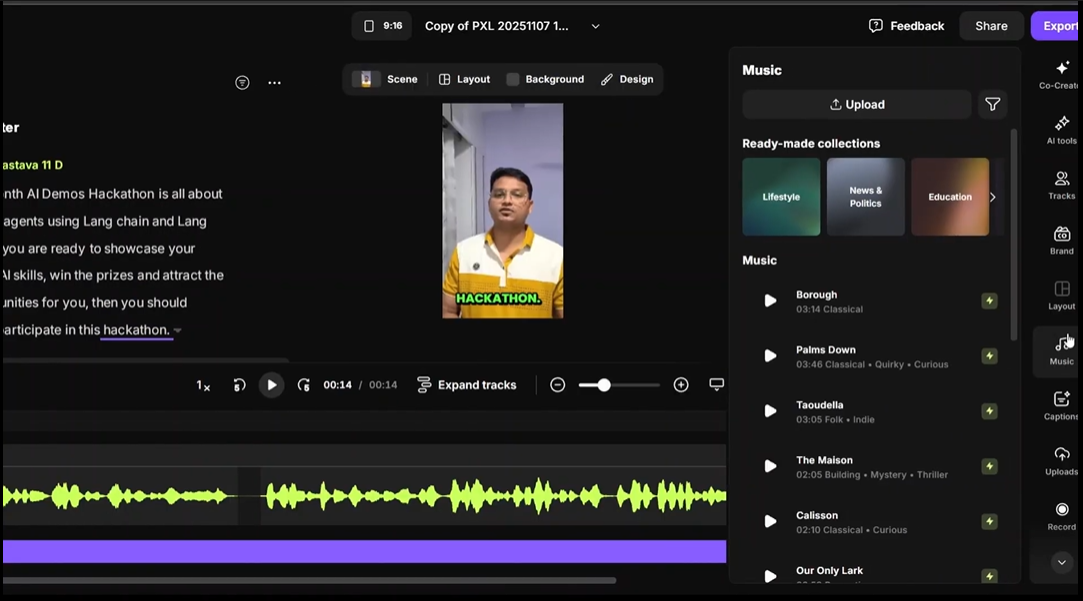Viewport: 1083px width, 601px height.
Task: Click Expand tracks
Action: pos(467,385)
